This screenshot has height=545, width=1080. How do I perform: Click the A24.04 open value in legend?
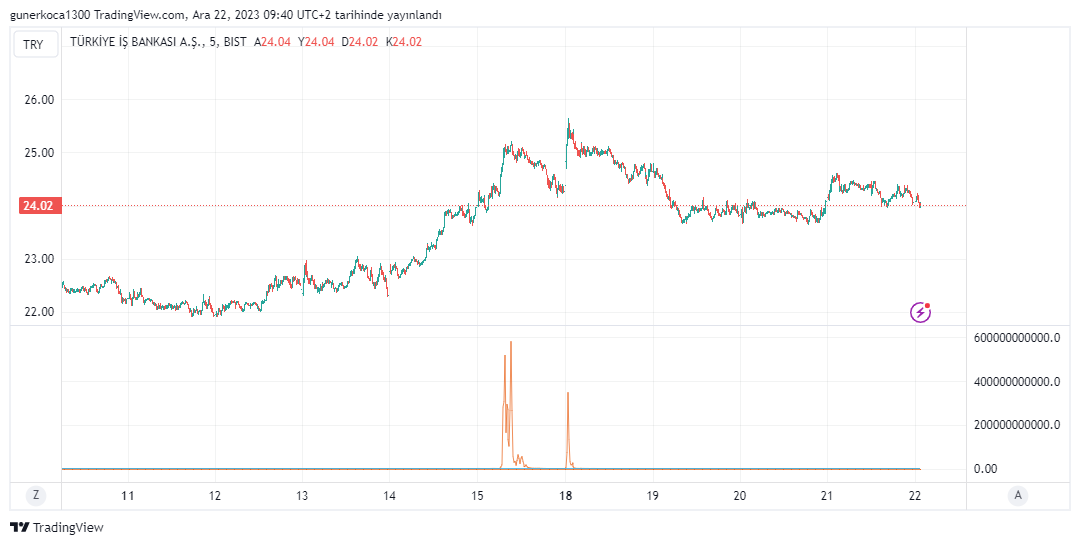pyautogui.click(x=273, y=42)
